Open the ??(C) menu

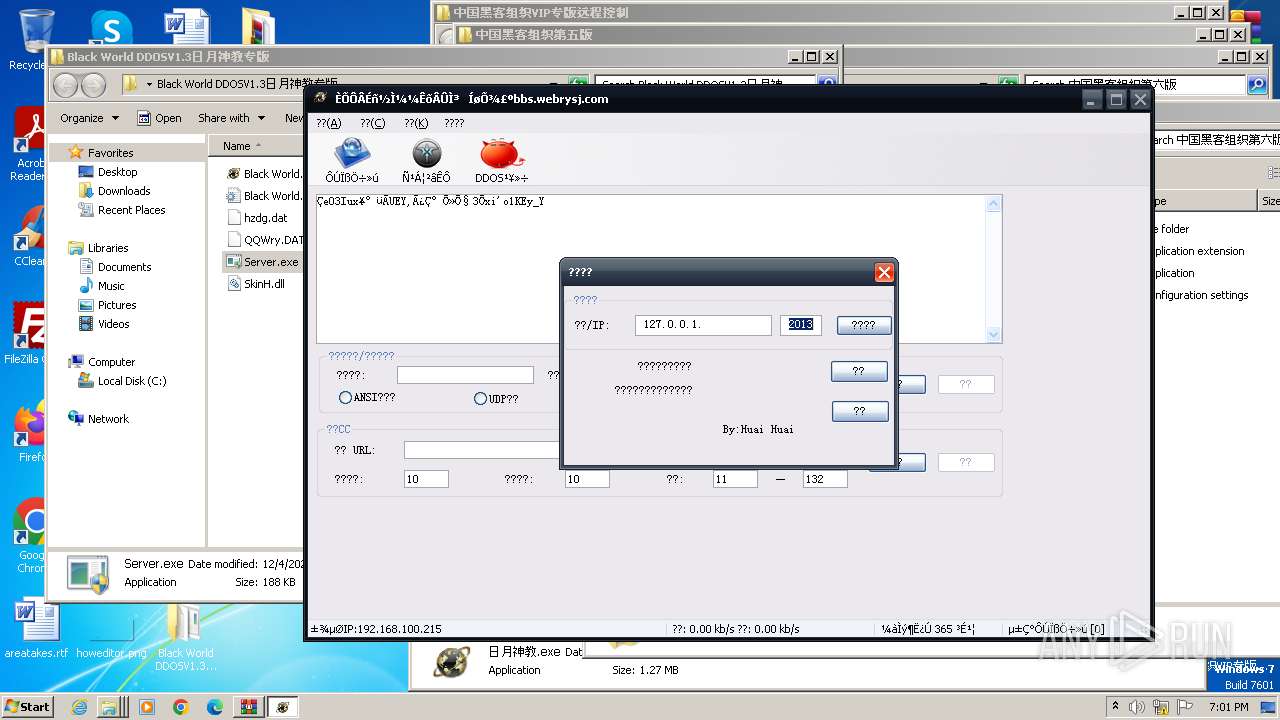point(372,123)
